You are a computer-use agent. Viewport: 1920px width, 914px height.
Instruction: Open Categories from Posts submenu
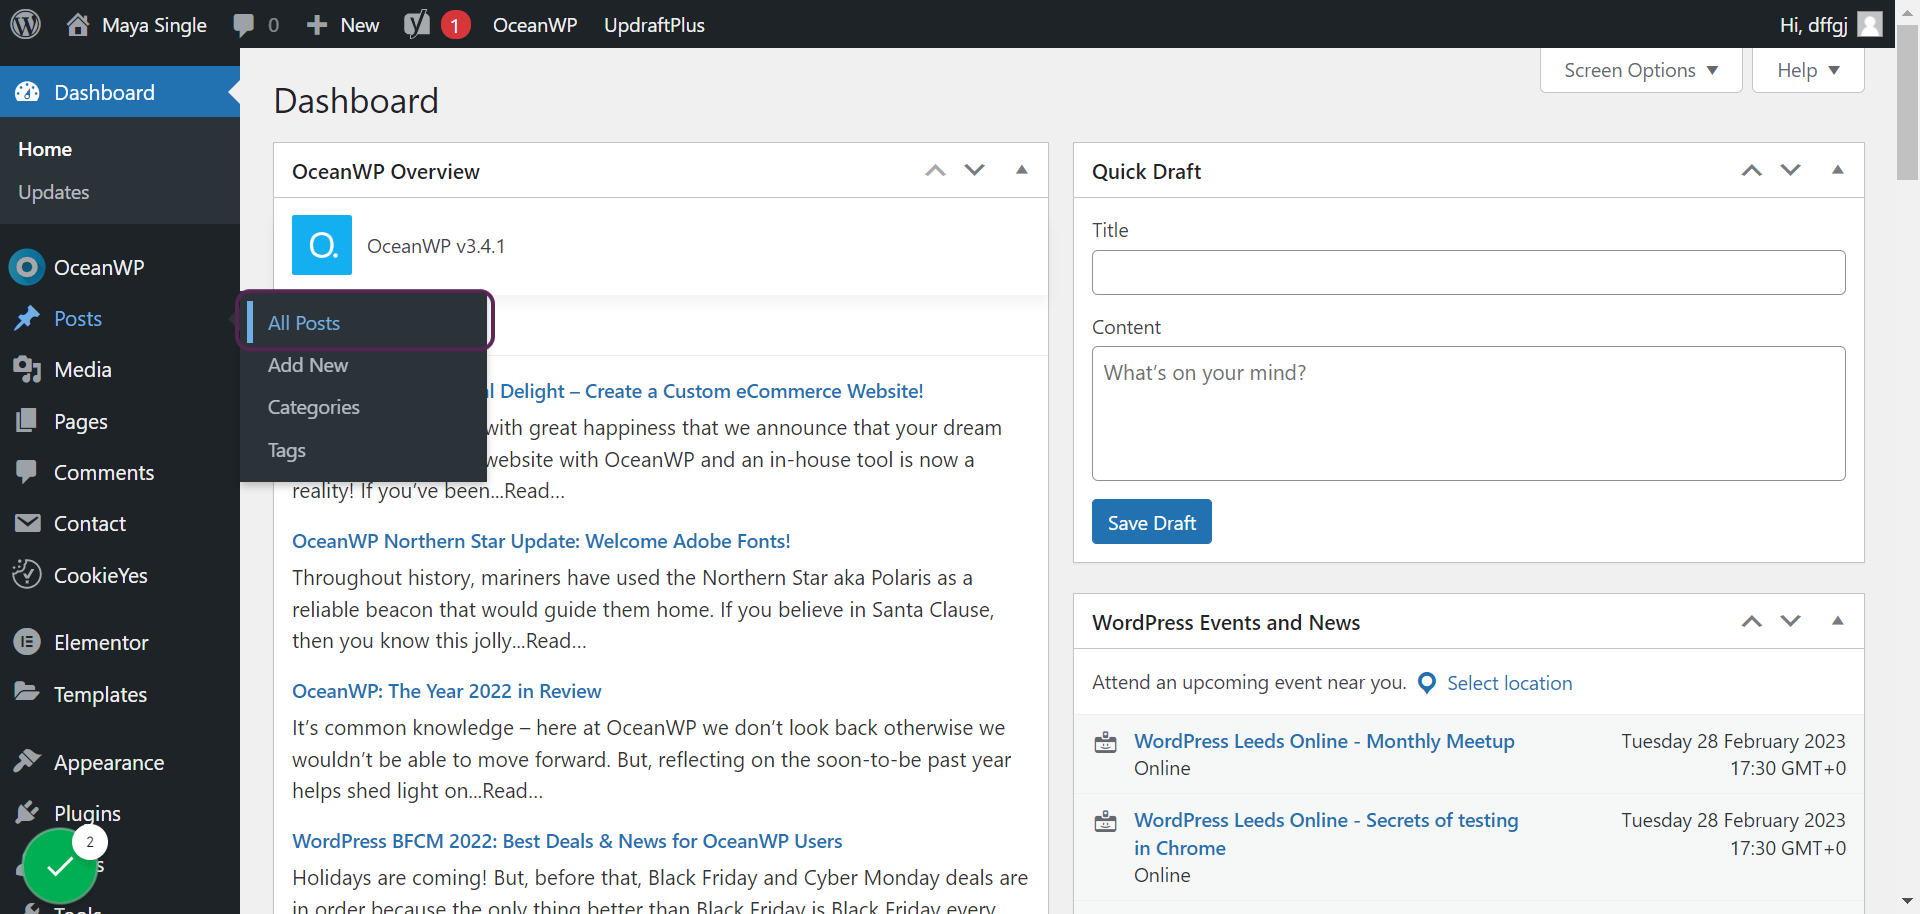pos(313,407)
